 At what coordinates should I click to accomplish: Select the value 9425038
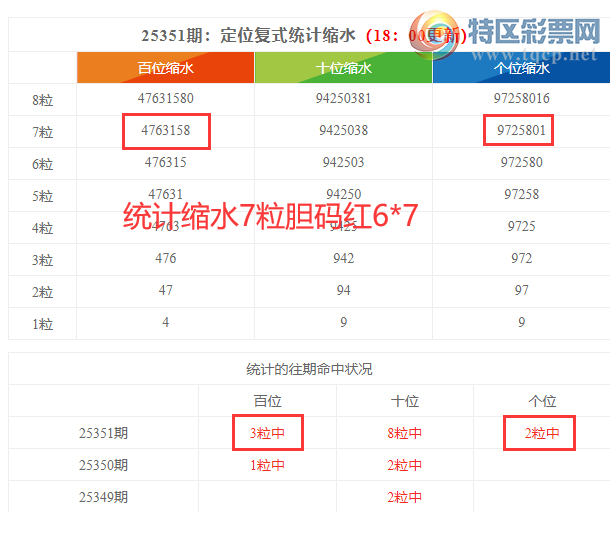(x=344, y=130)
